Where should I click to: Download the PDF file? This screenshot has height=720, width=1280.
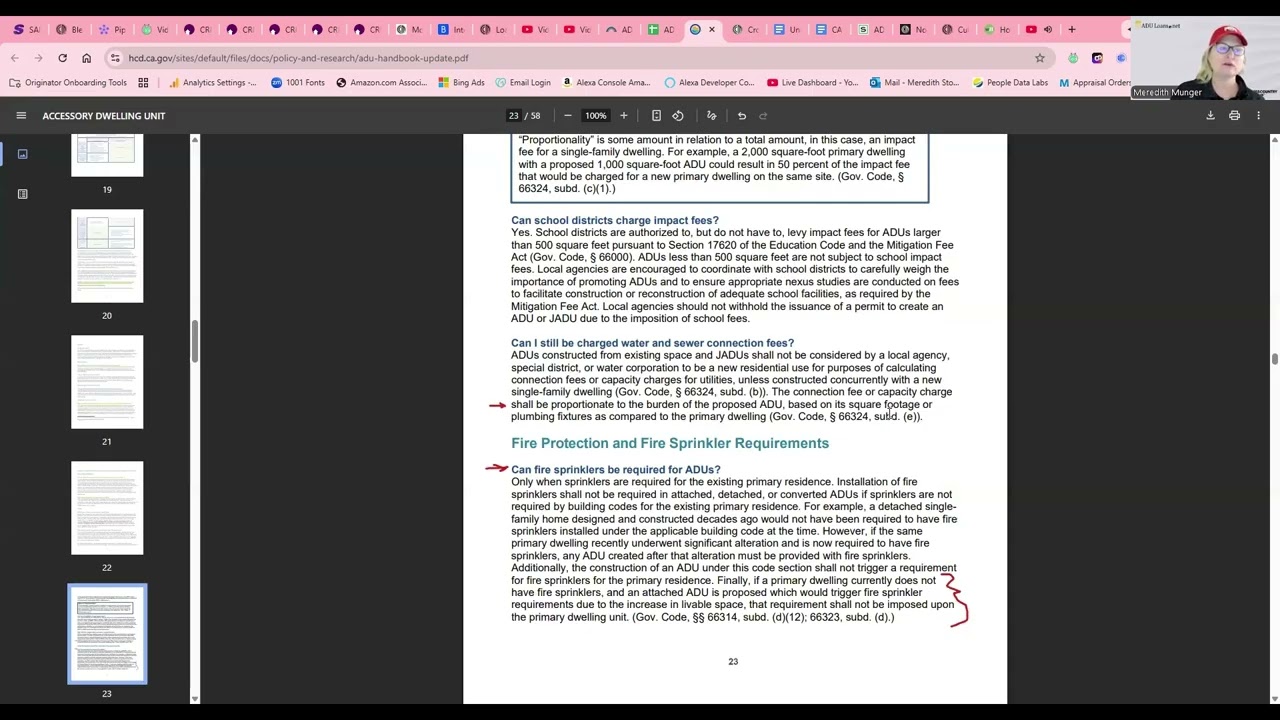(1210, 116)
